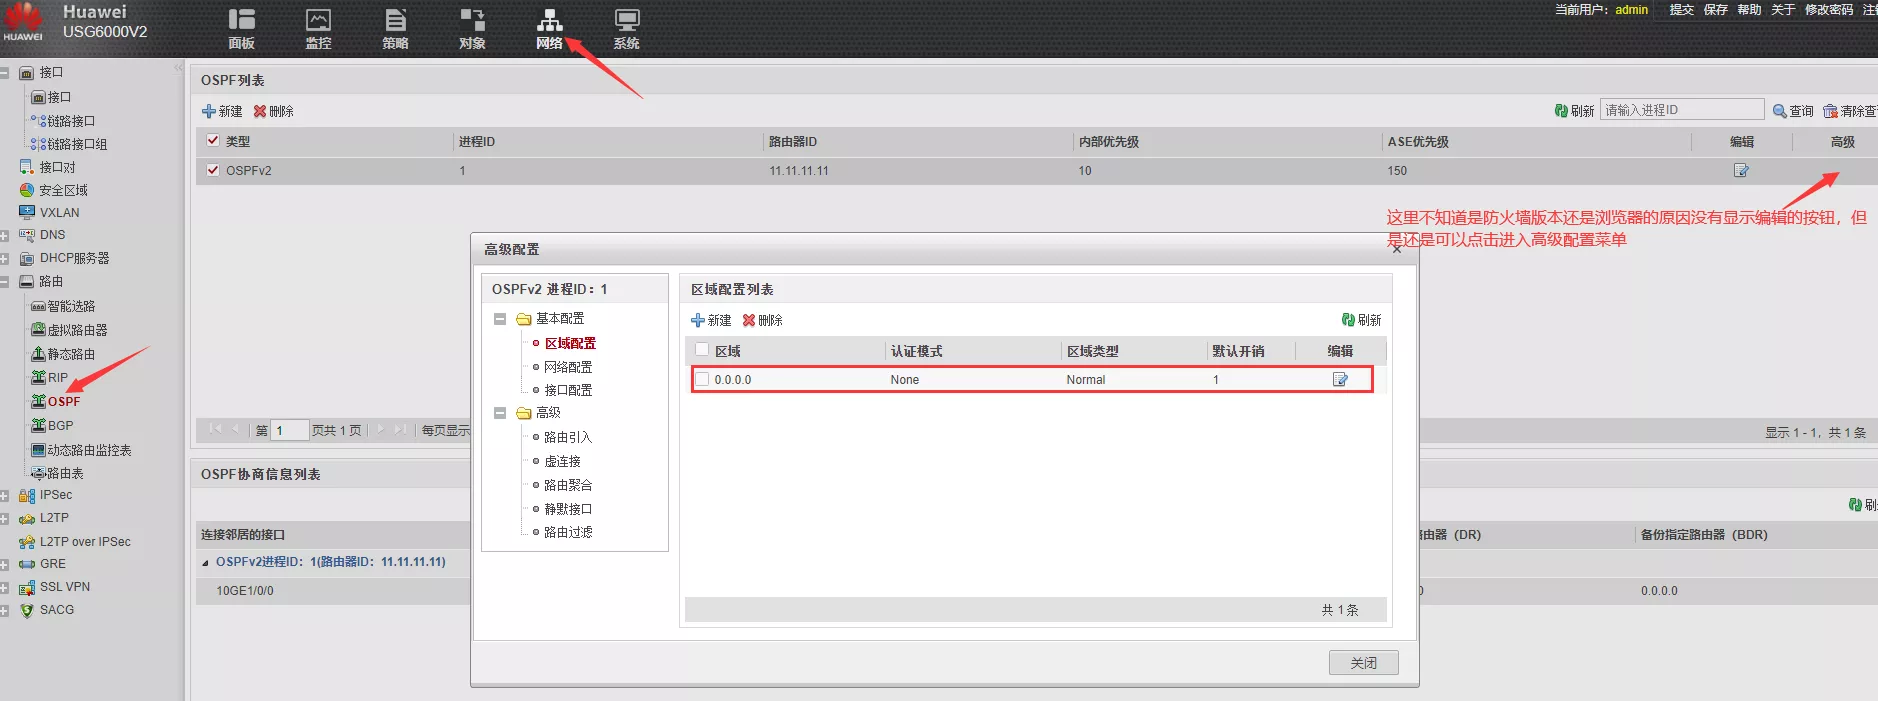Select 路由引入 in the advanced tree
Screen dimensions: 1878x701
[x=568, y=437]
